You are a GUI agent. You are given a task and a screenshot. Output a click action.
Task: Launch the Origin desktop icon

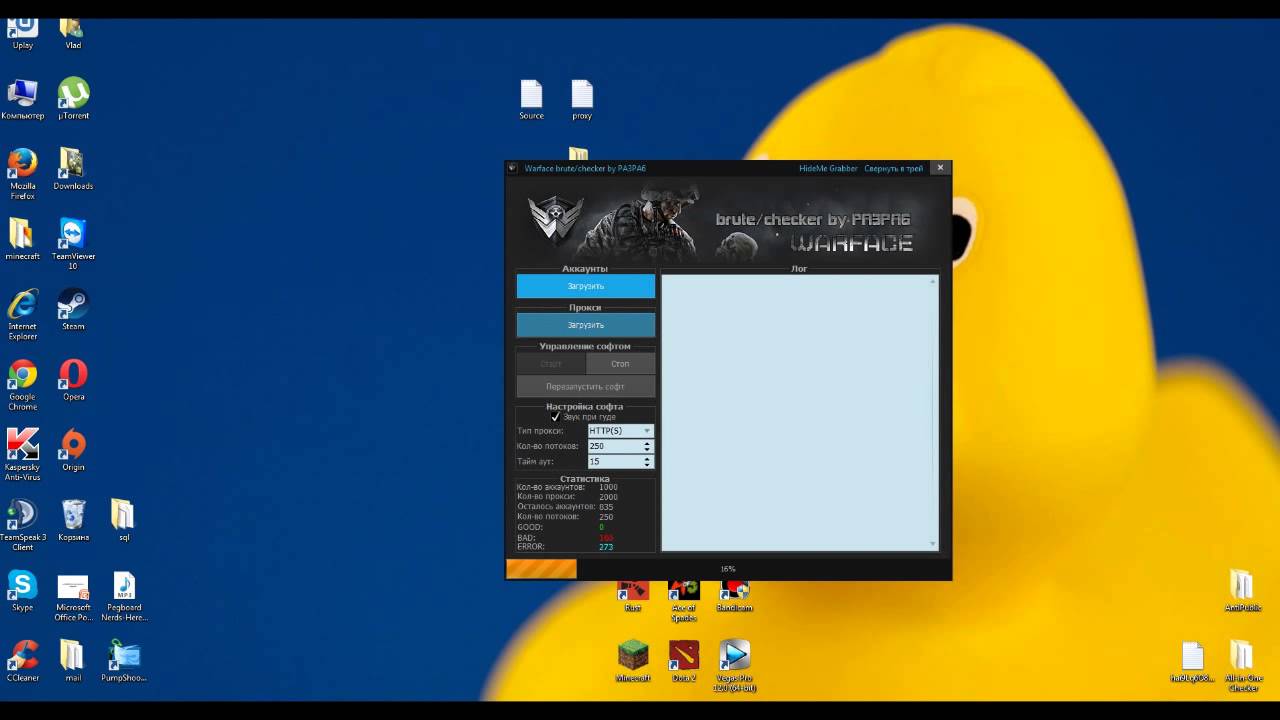73,450
